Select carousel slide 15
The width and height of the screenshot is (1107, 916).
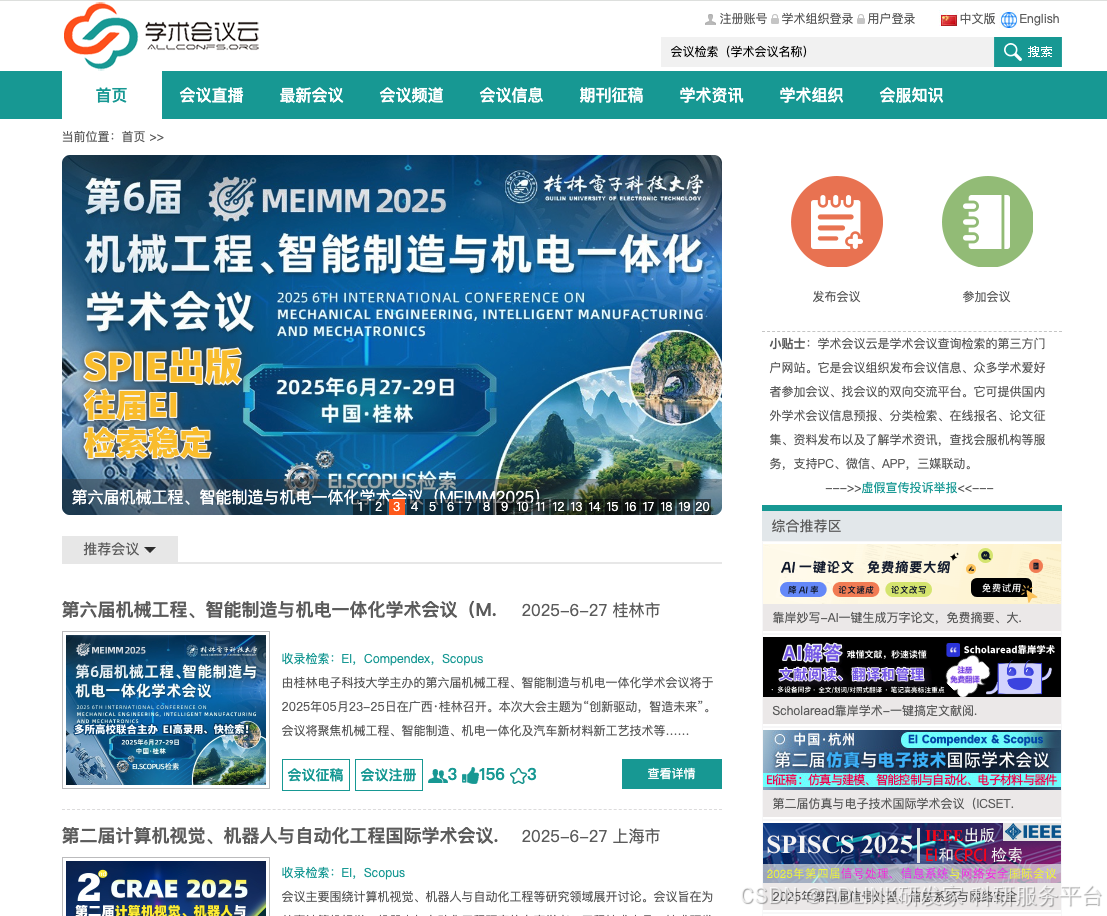pos(612,506)
